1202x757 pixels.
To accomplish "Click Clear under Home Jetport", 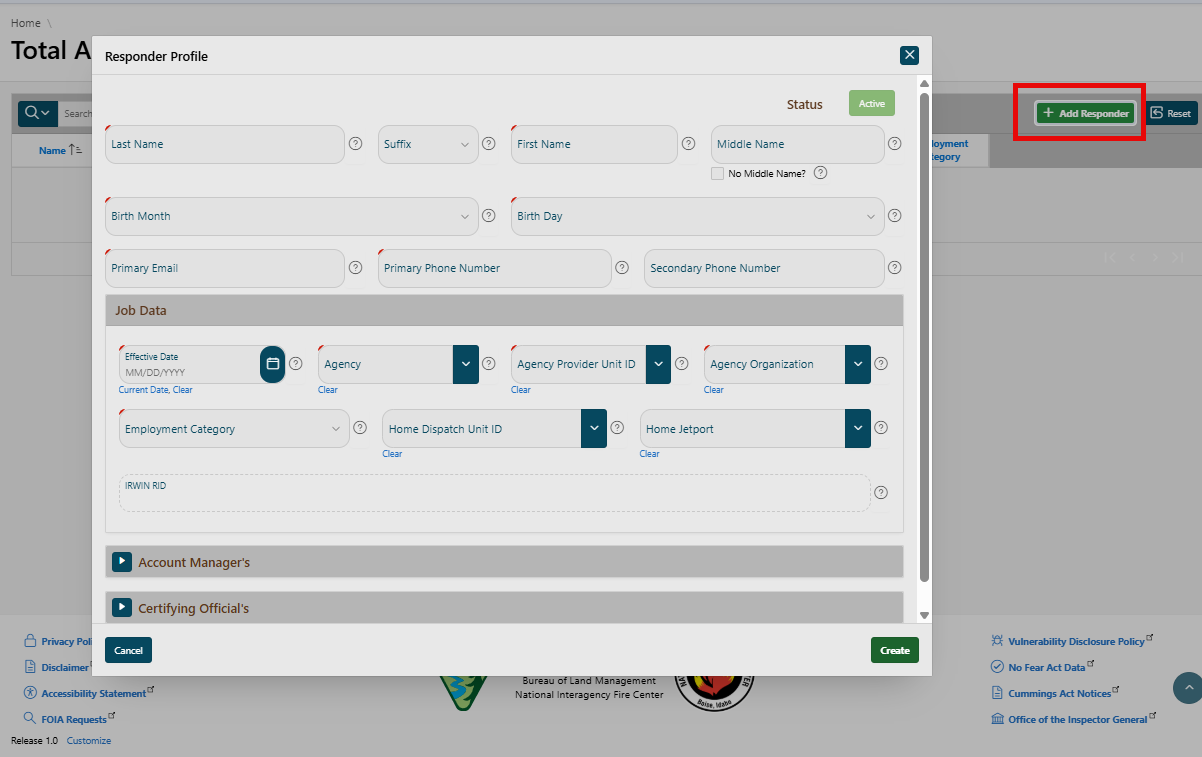I will coord(650,454).
